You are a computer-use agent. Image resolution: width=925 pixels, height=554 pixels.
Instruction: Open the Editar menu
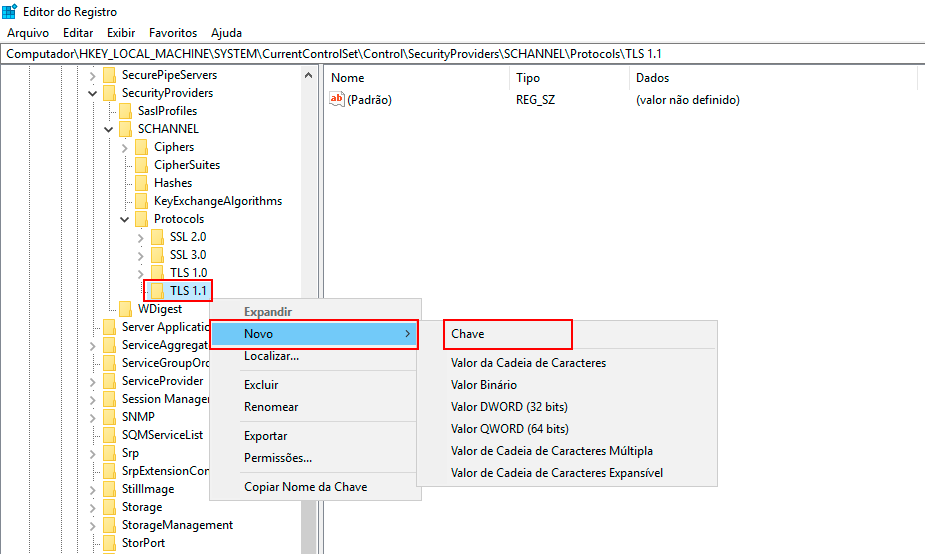(x=78, y=33)
